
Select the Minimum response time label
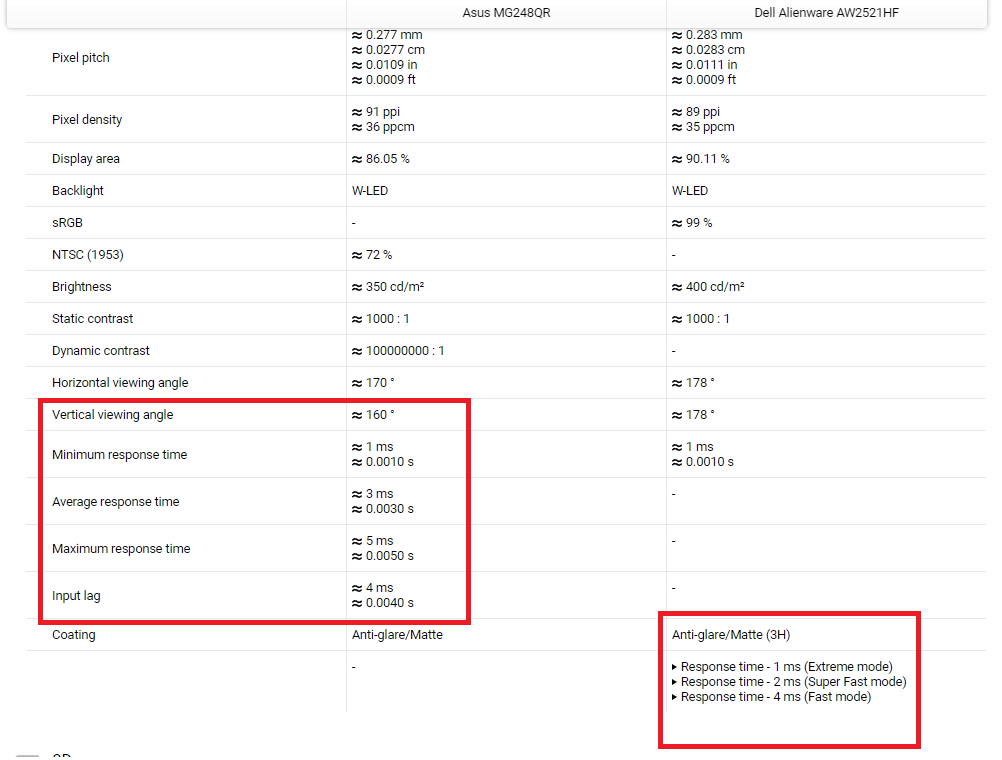point(119,454)
